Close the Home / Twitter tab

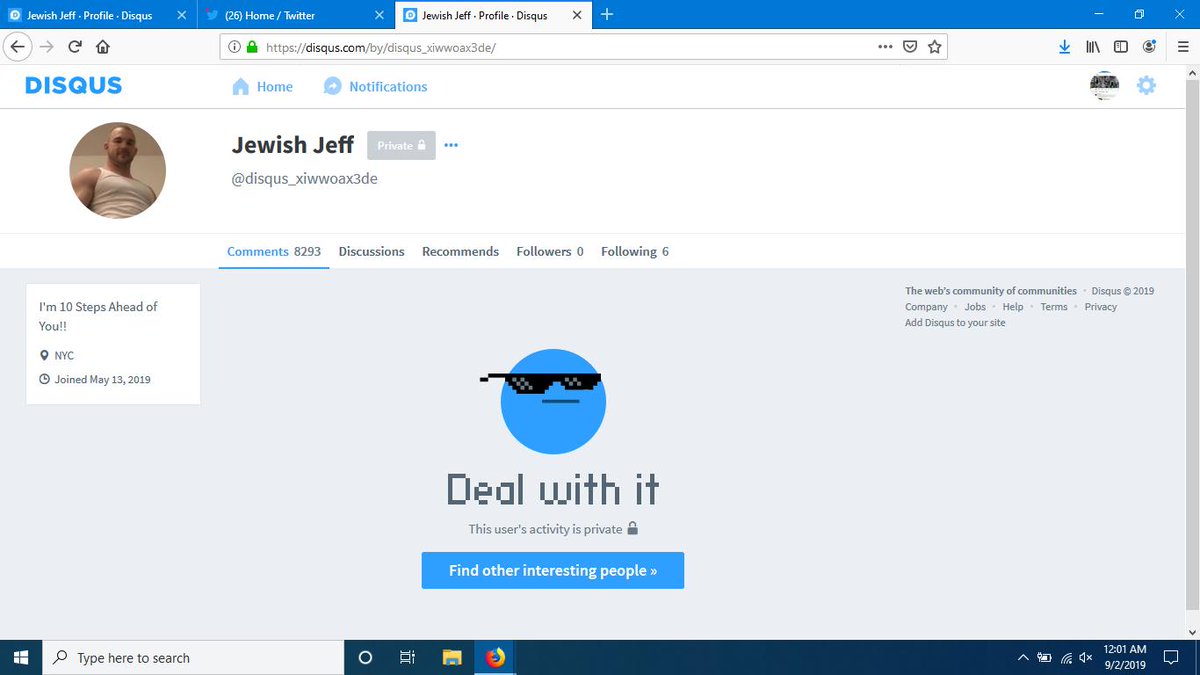[378, 15]
